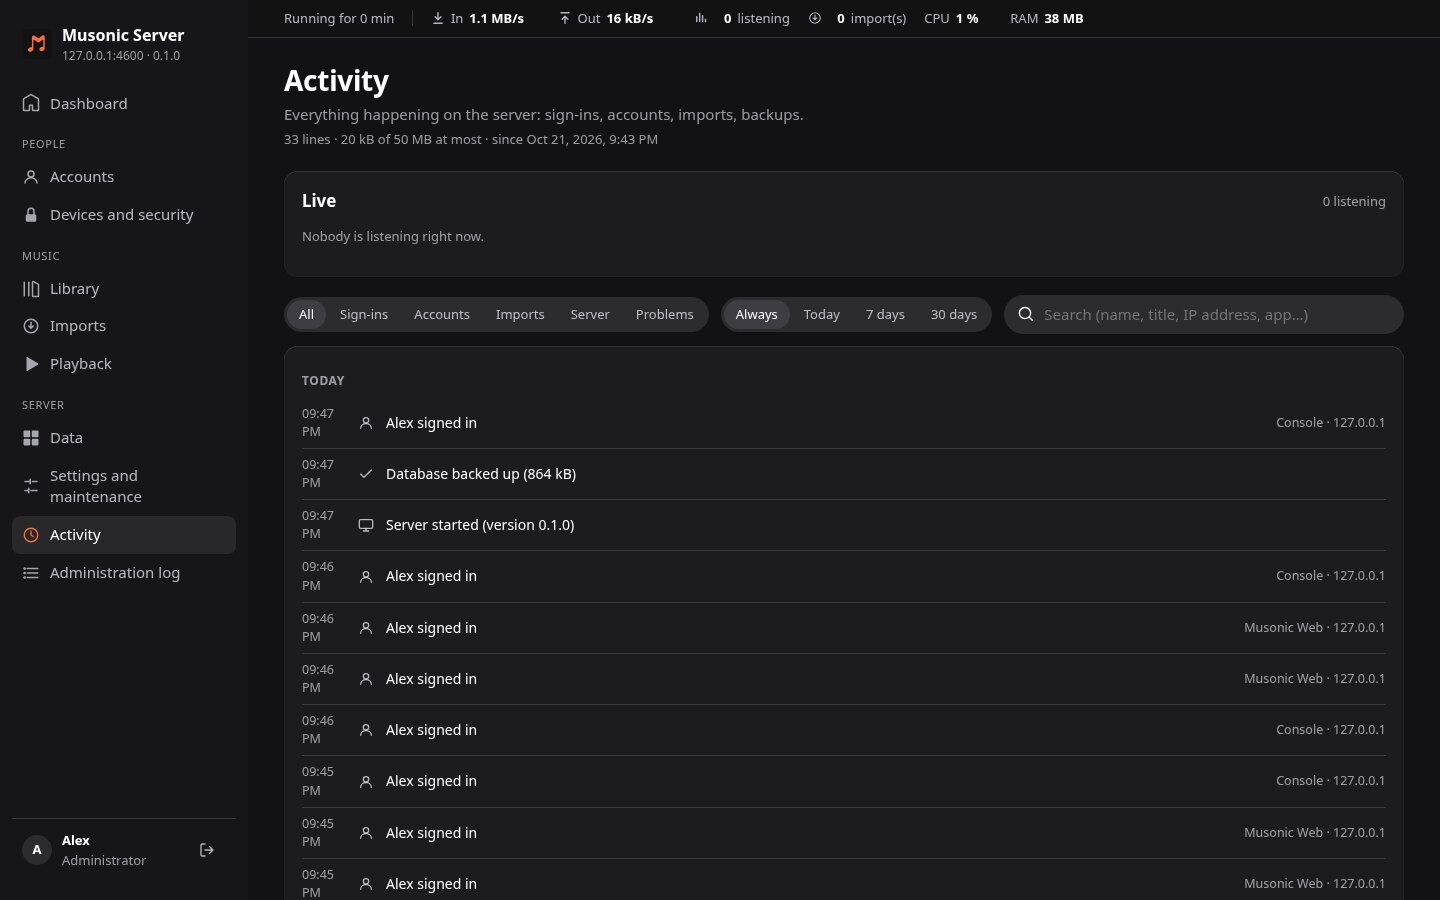The image size is (1440, 900).
Task: Limit activity to 30 days
Action: [x=954, y=314]
